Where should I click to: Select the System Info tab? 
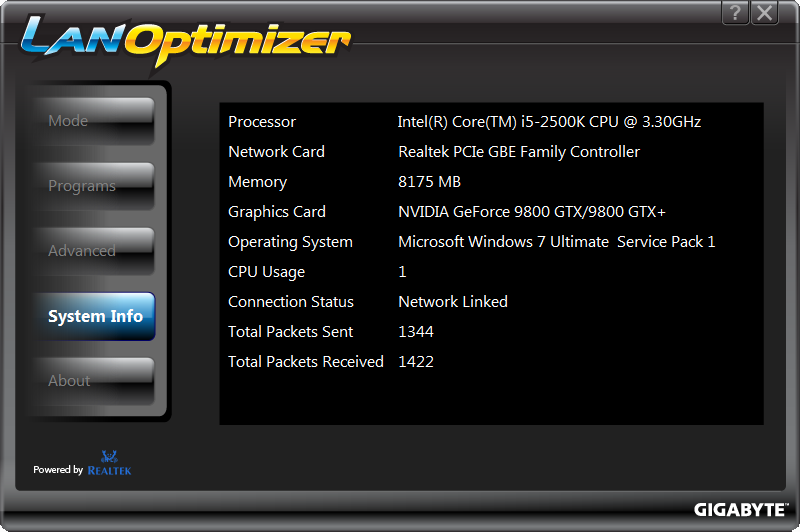click(x=95, y=316)
